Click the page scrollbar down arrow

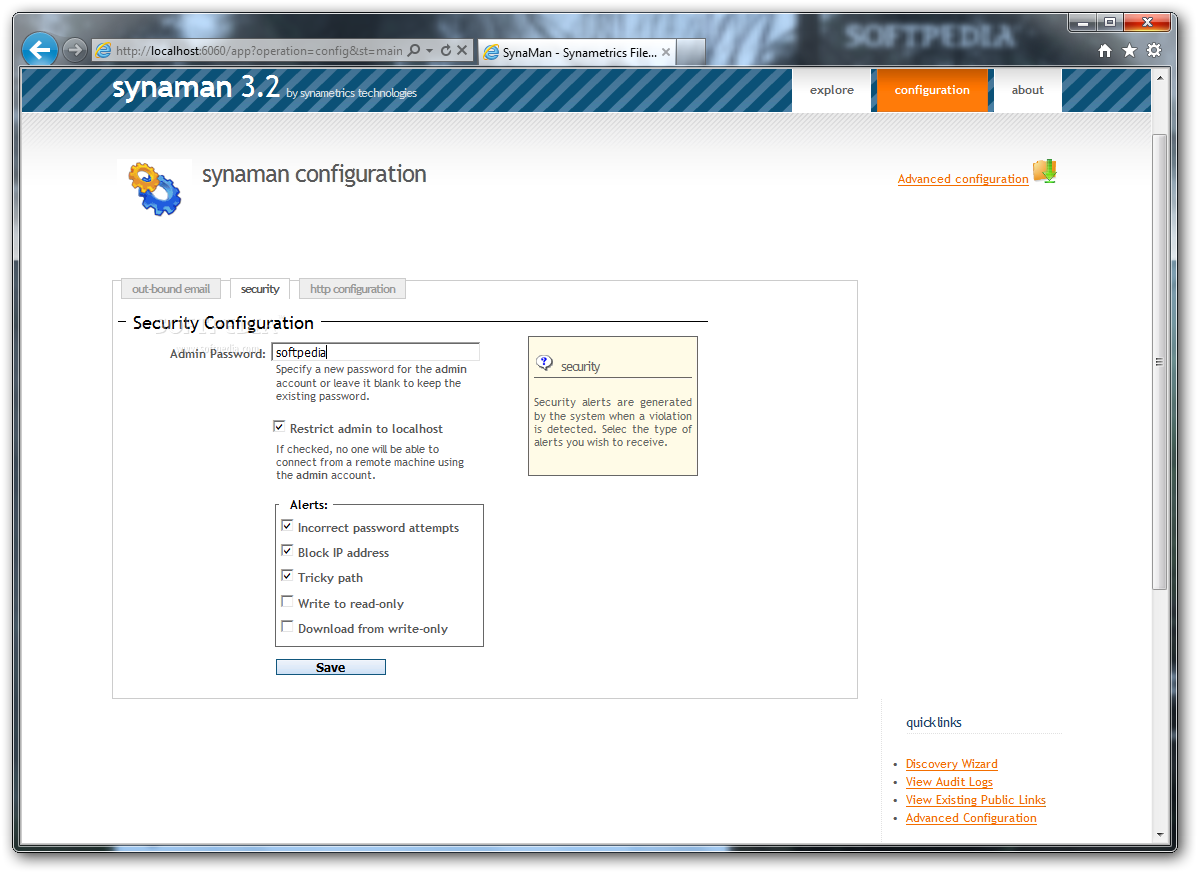pyautogui.click(x=1159, y=835)
